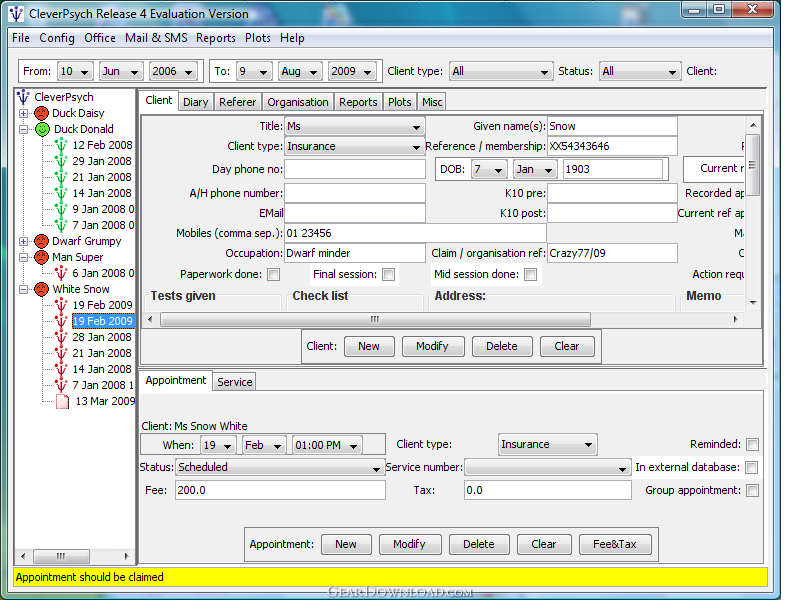Viewport: 800px width, 600px height.
Task: Open the Reports menu in menu bar
Action: (216, 38)
